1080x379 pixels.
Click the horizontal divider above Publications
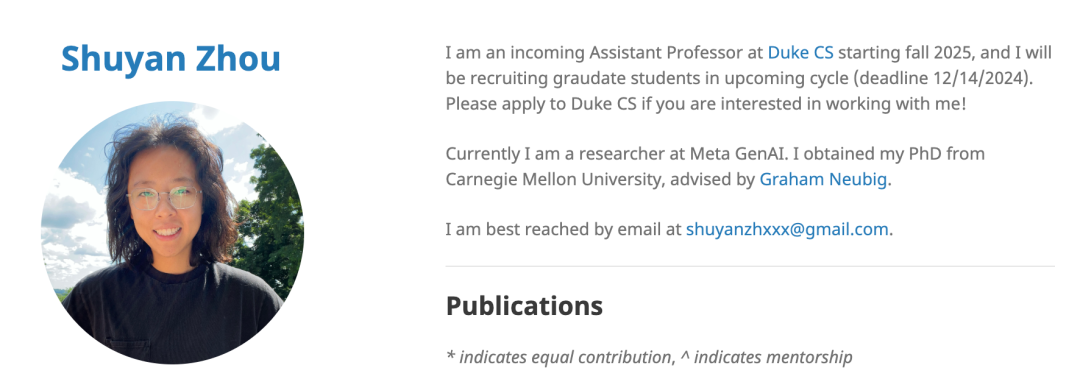pyautogui.click(x=750, y=266)
